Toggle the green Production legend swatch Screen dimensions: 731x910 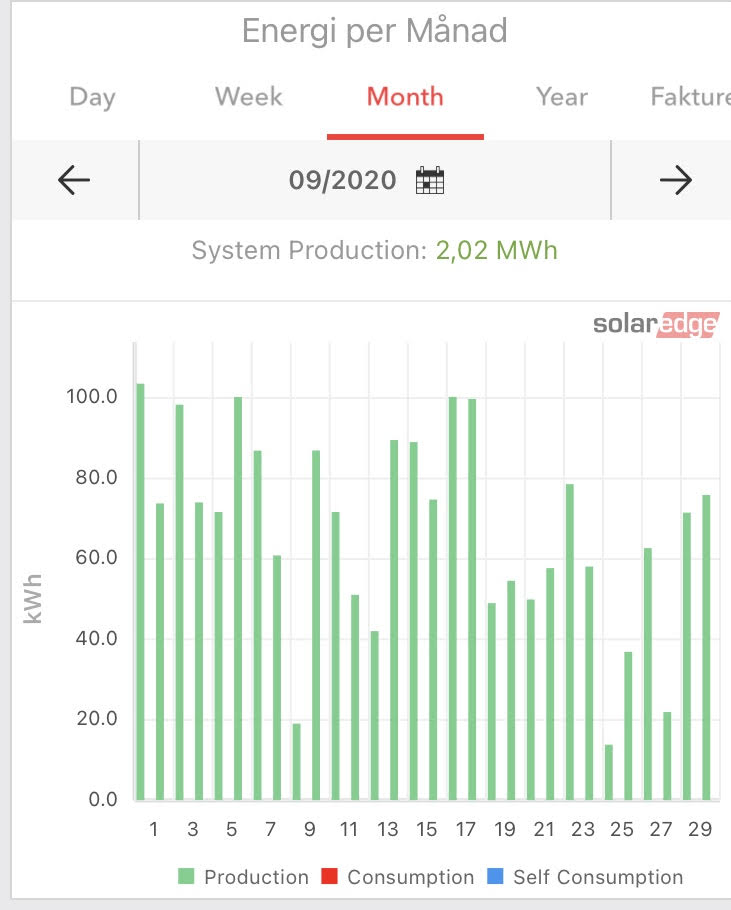point(186,877)
